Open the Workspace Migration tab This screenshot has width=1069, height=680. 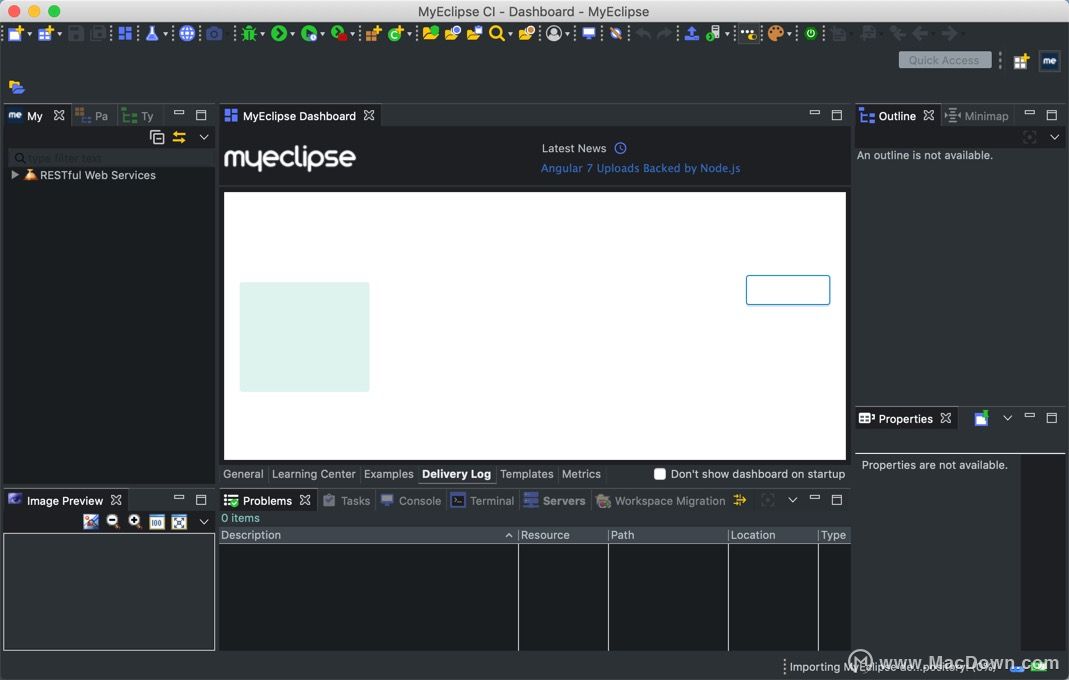click(x=661, y=501)
